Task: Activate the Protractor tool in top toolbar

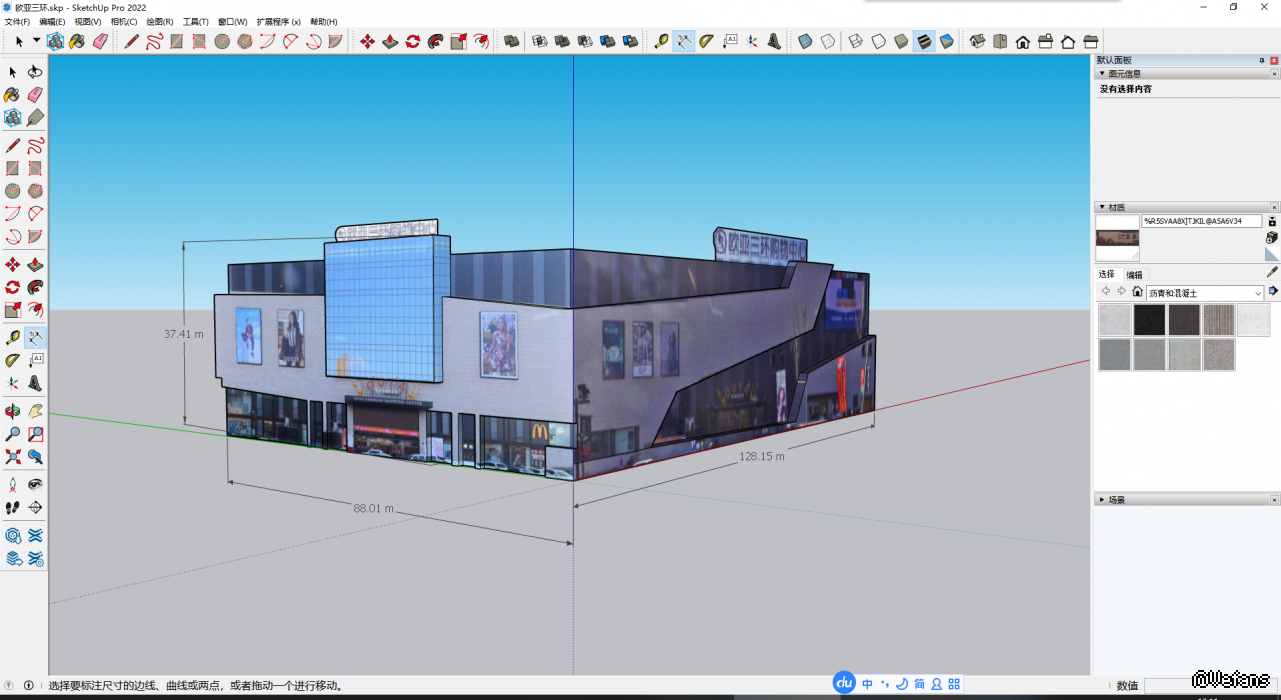Action: [x=706, y=41]
